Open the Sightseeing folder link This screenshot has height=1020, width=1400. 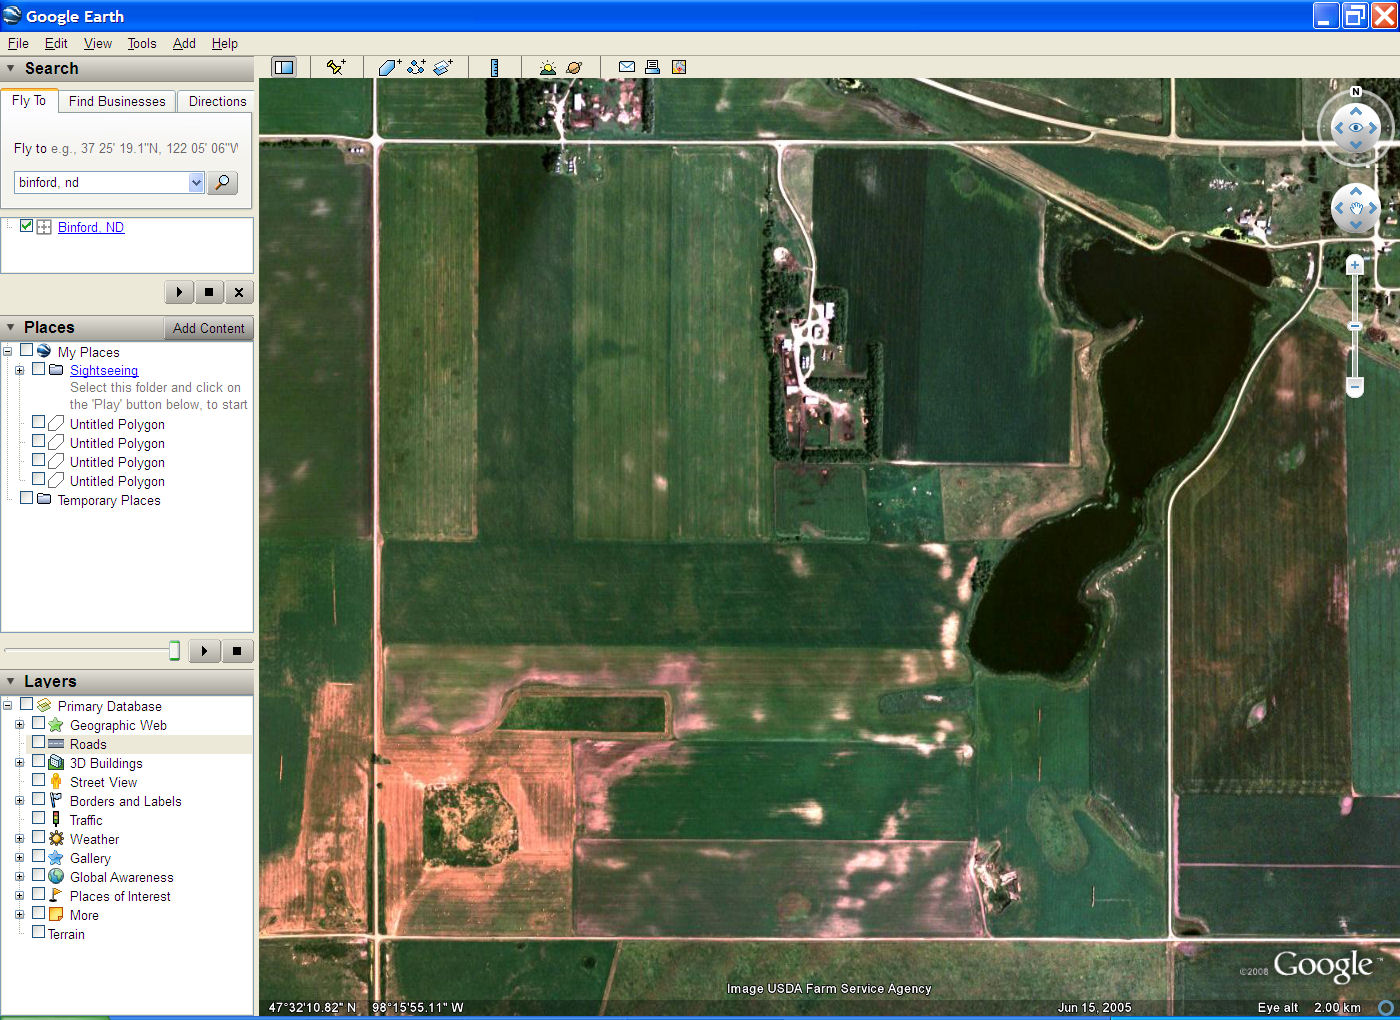pyautogui.click(x=104, y=370)
